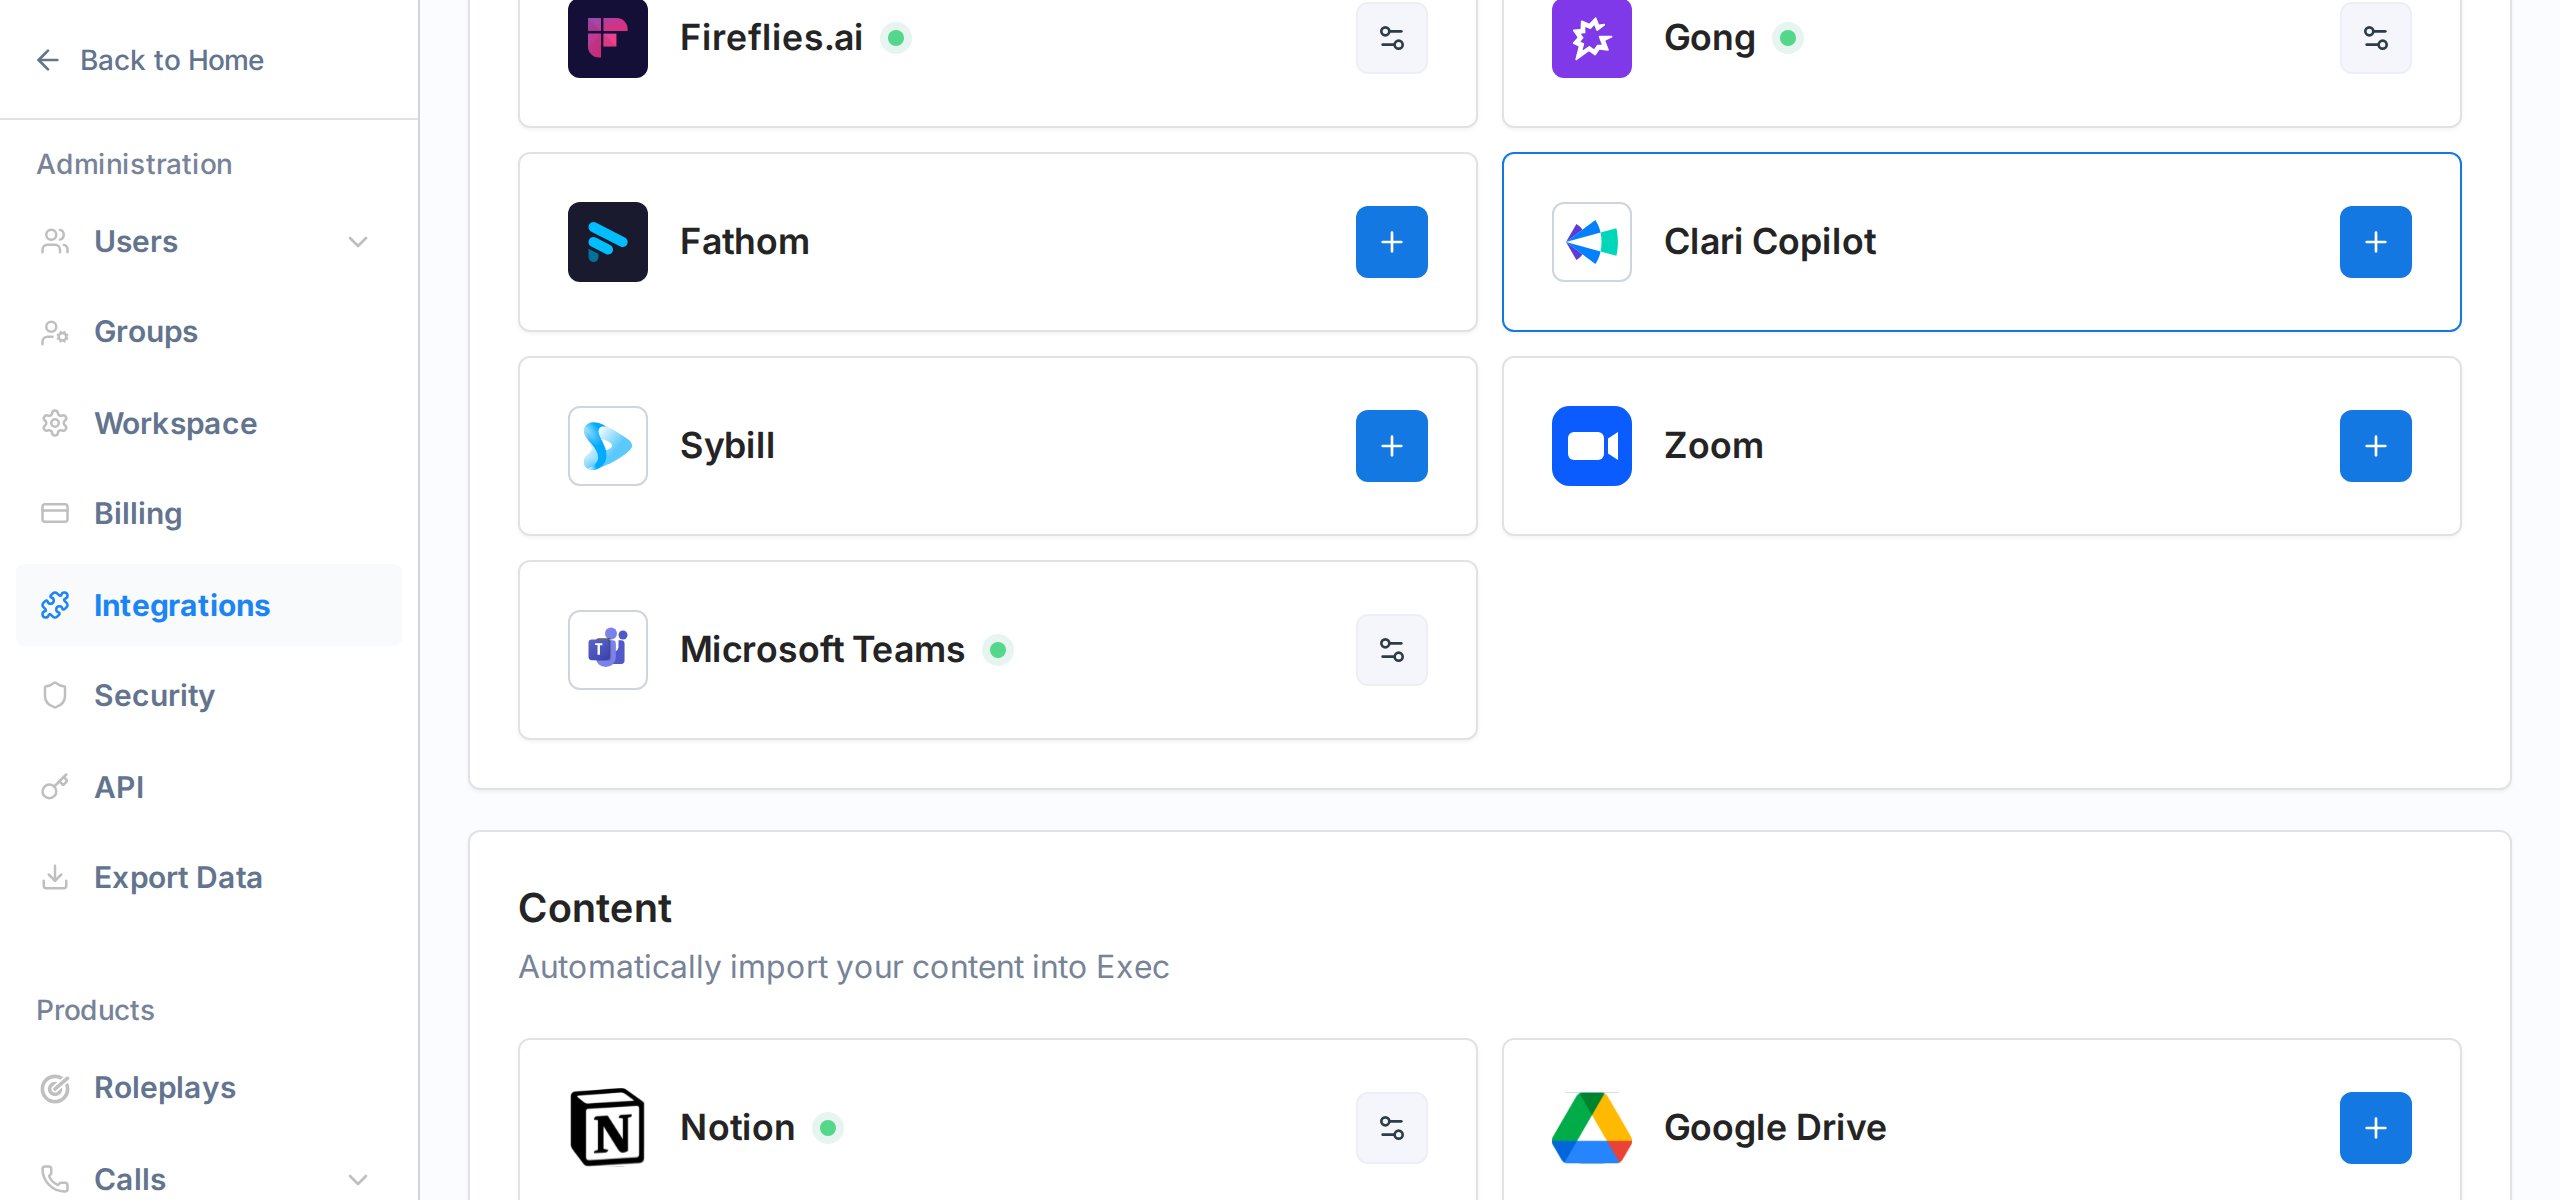Click the Content section heading
Screen dimensions: 2560x1200
point(595,908)
